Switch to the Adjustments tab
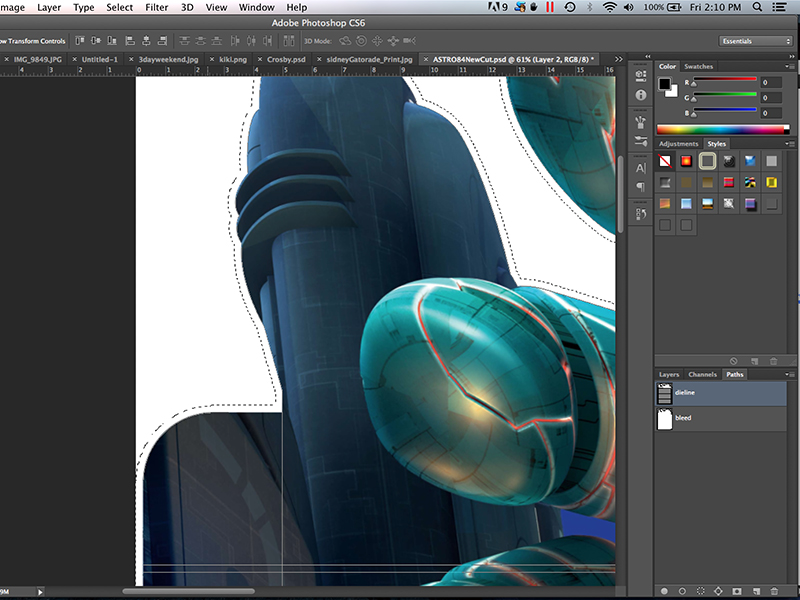Viewport: 800px width, 600px height. click(x=678, y=144)
